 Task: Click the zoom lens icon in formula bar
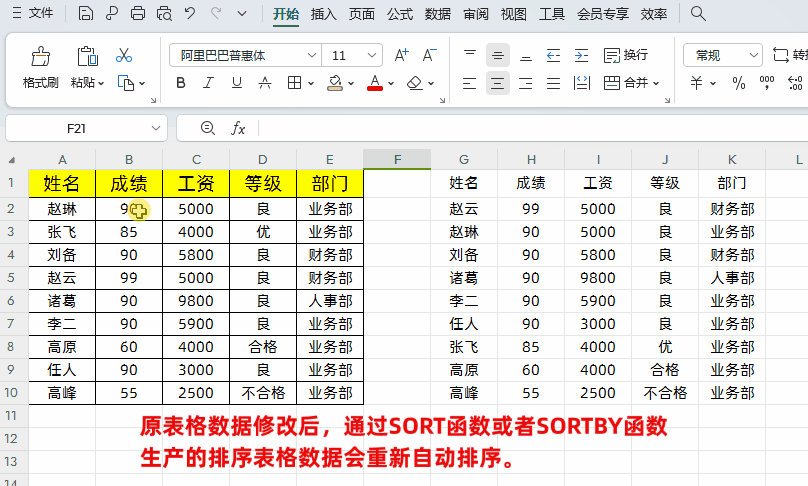click(208, 128)
